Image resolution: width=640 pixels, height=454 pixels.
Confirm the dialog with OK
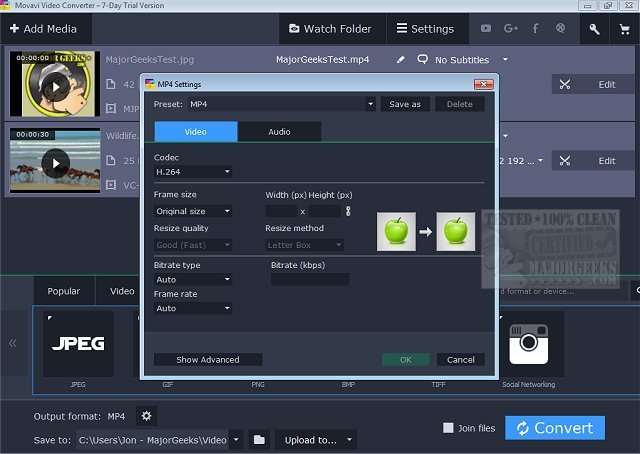[406, 360]
